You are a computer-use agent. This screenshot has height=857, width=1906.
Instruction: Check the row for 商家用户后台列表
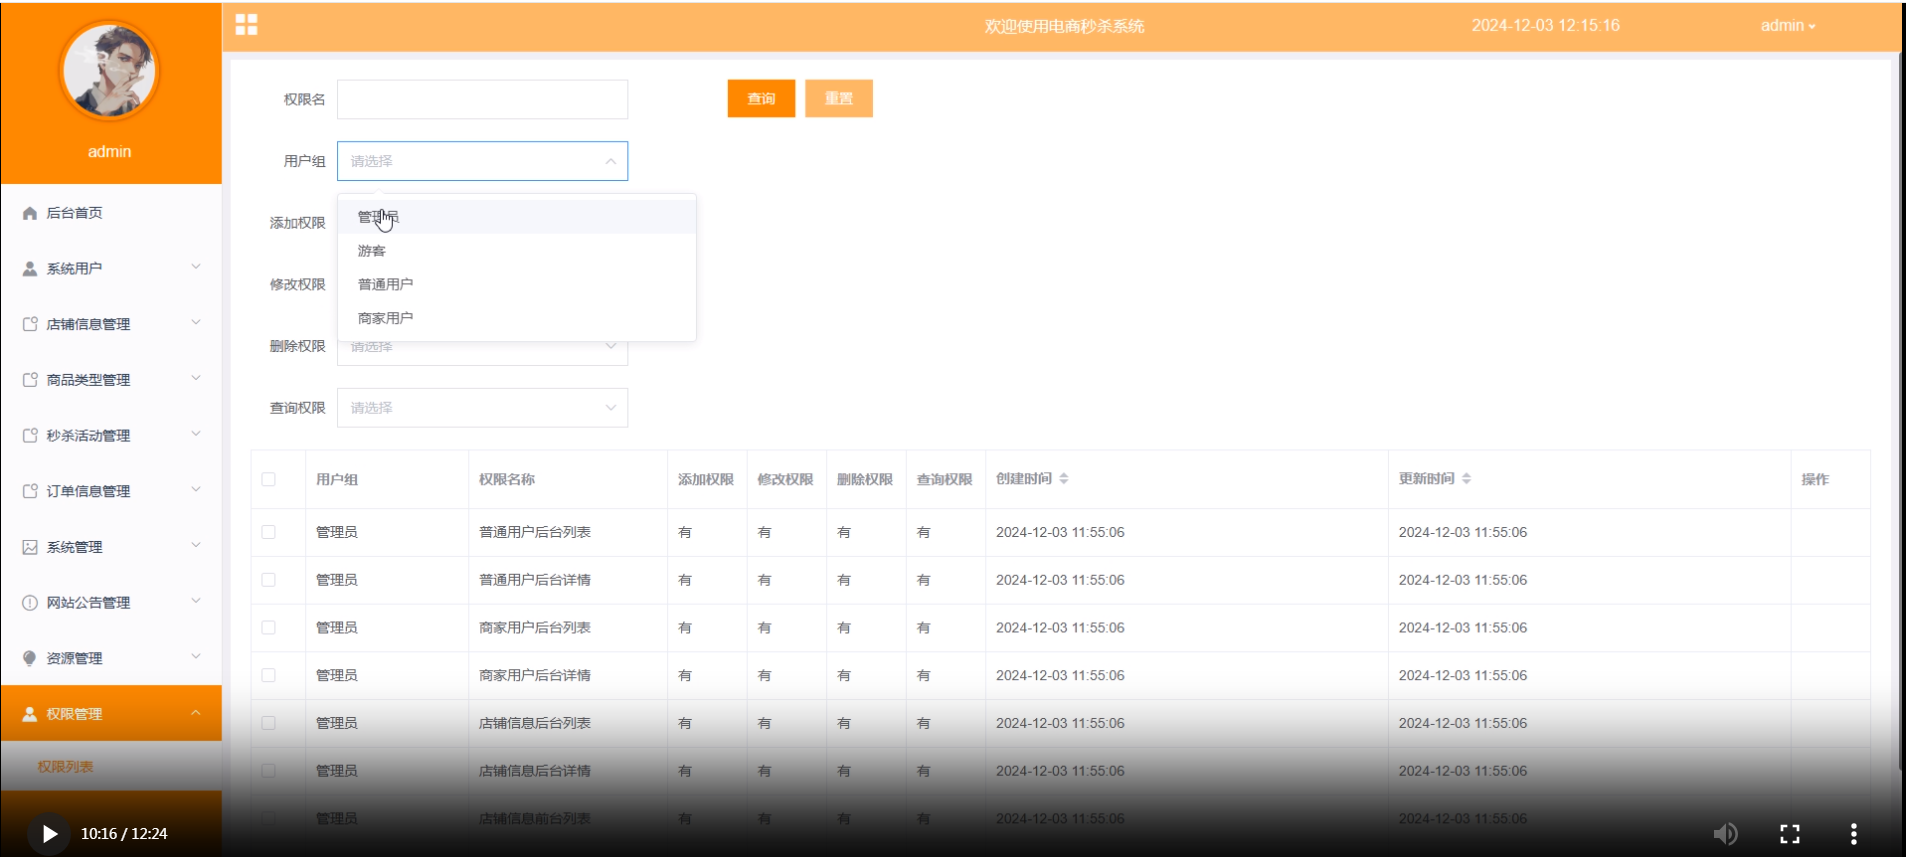[268, 628]
